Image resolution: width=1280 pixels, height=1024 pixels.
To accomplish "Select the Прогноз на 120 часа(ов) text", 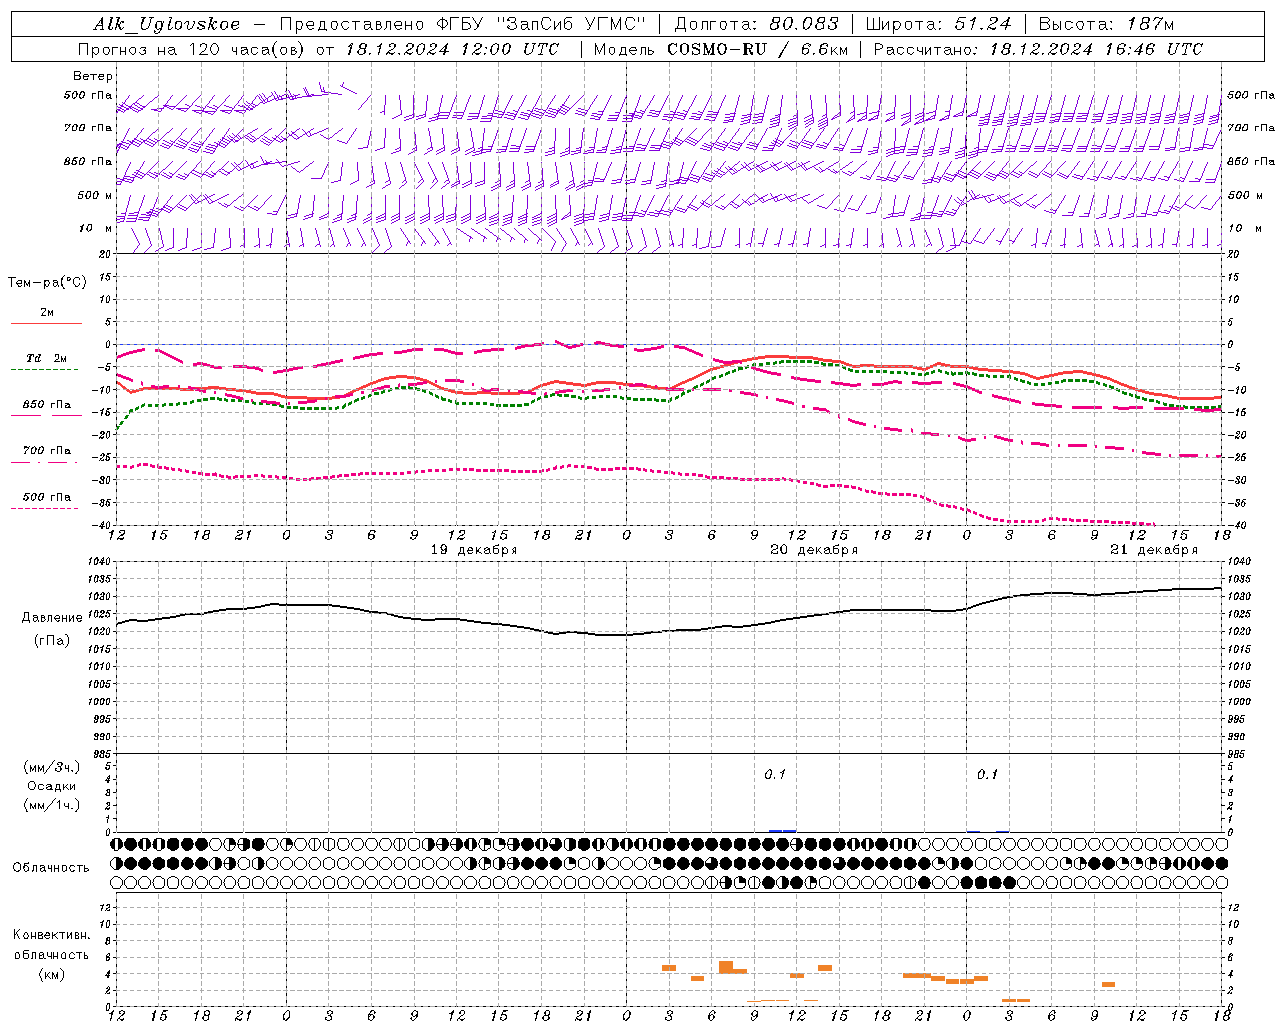I will (x=193, y=49).
